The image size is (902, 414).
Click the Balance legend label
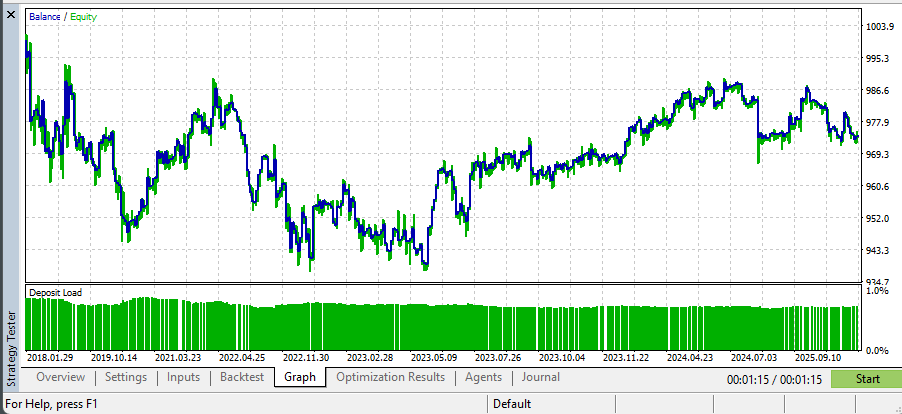(45, 17)
